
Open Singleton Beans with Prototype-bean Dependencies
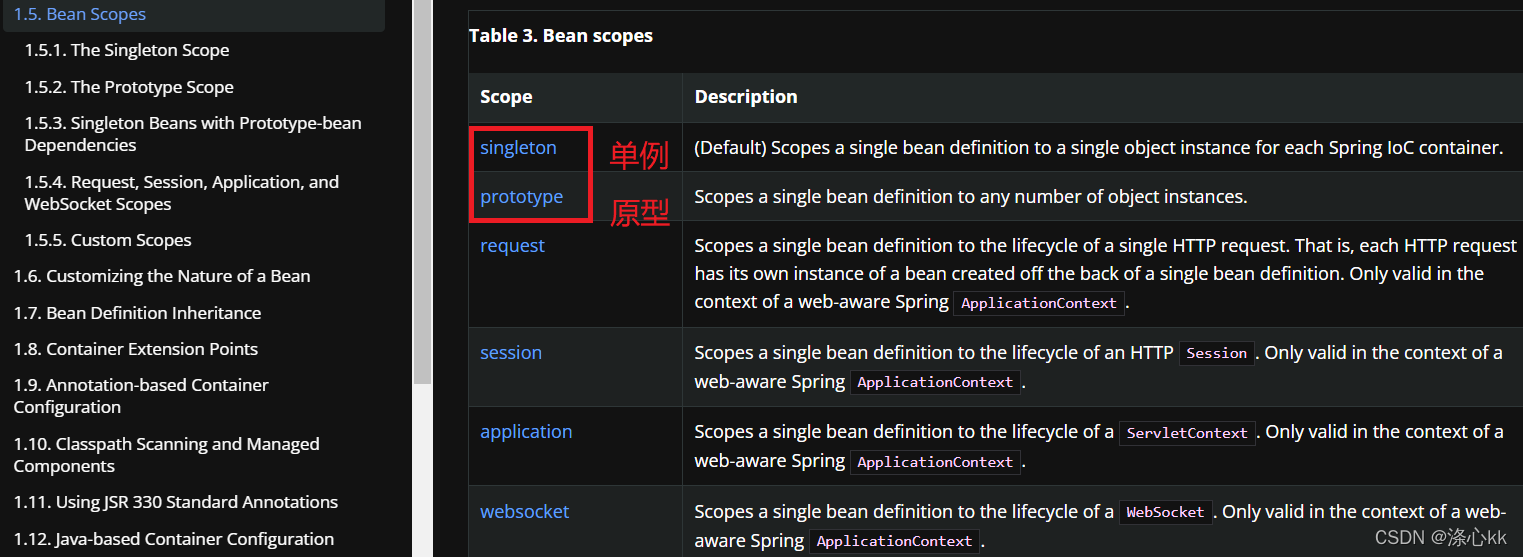(x=193, y=134)
